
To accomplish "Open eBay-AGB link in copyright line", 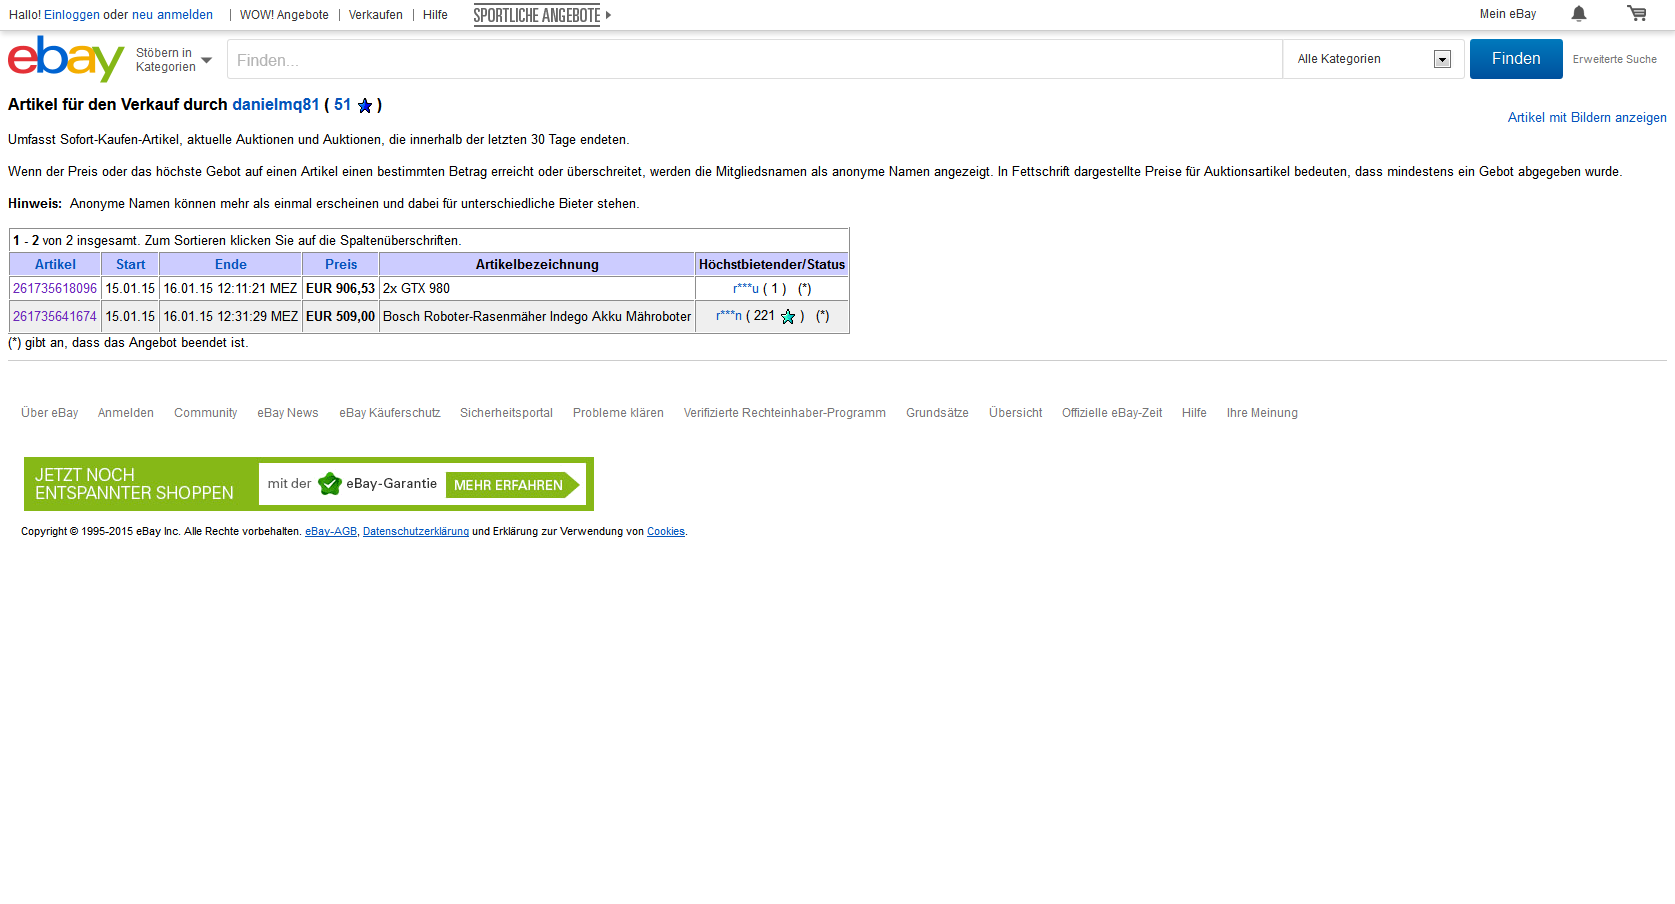I will (x=331, y=532).
